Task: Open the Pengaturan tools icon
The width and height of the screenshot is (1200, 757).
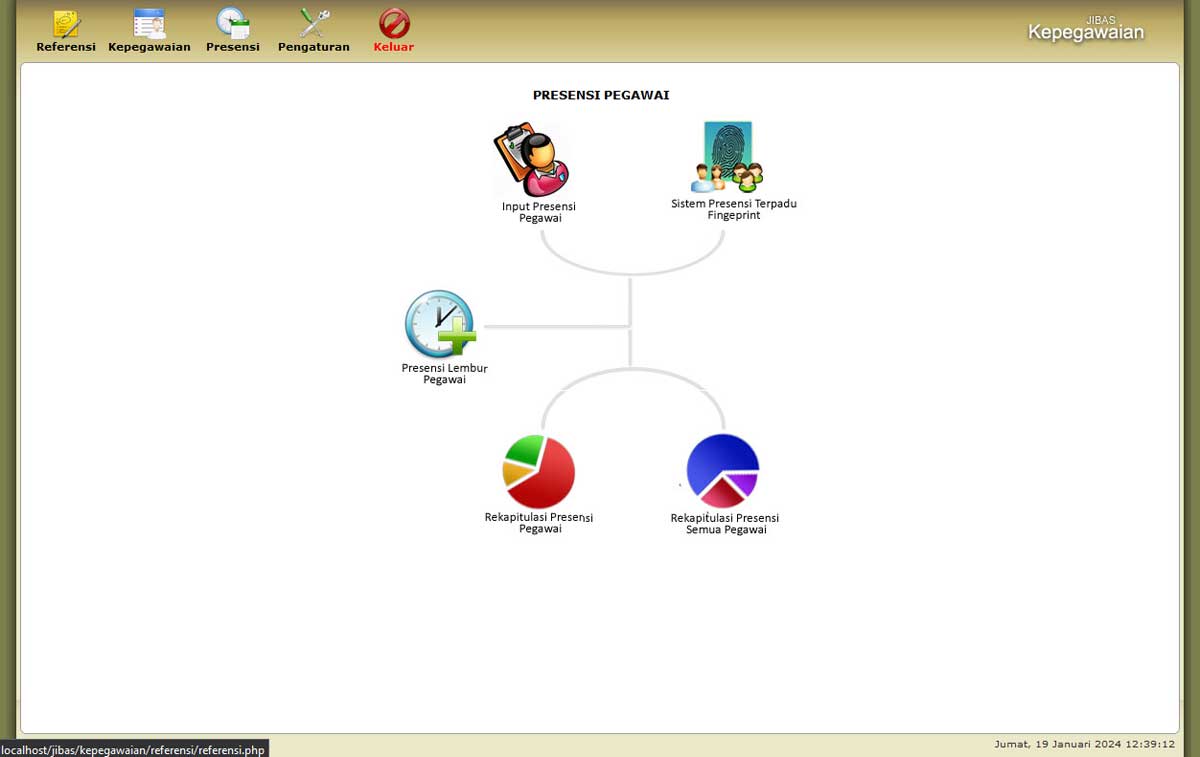Action: (x=314, y=23)
